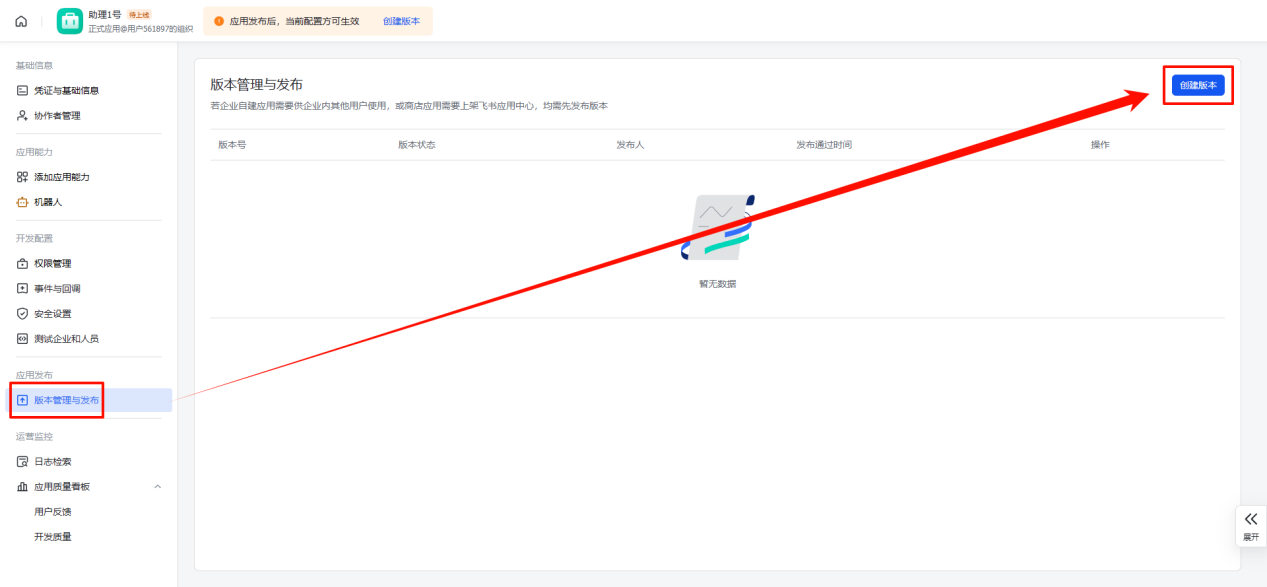Click the home icon in top bar
The height and width of the screenshot is (587, 1267).
click(x=21, y=21)
